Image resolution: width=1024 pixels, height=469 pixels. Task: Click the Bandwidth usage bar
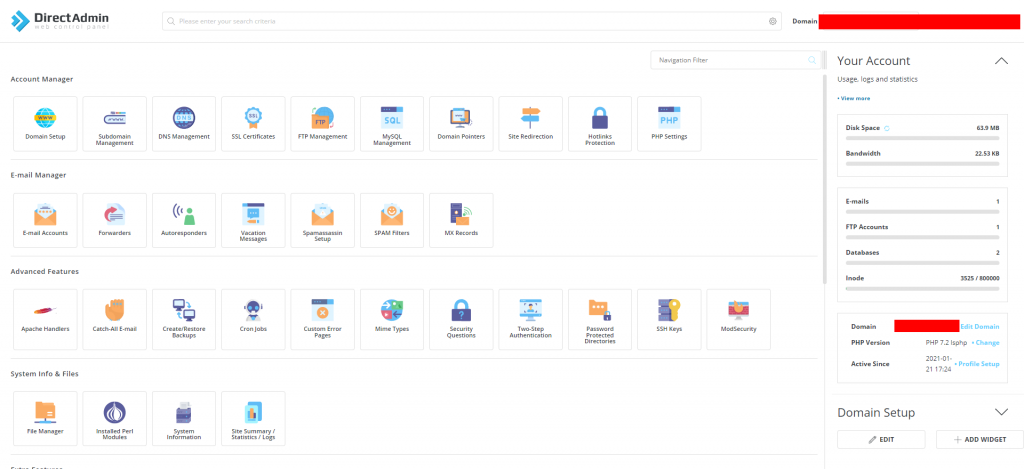tap(922, 163)
